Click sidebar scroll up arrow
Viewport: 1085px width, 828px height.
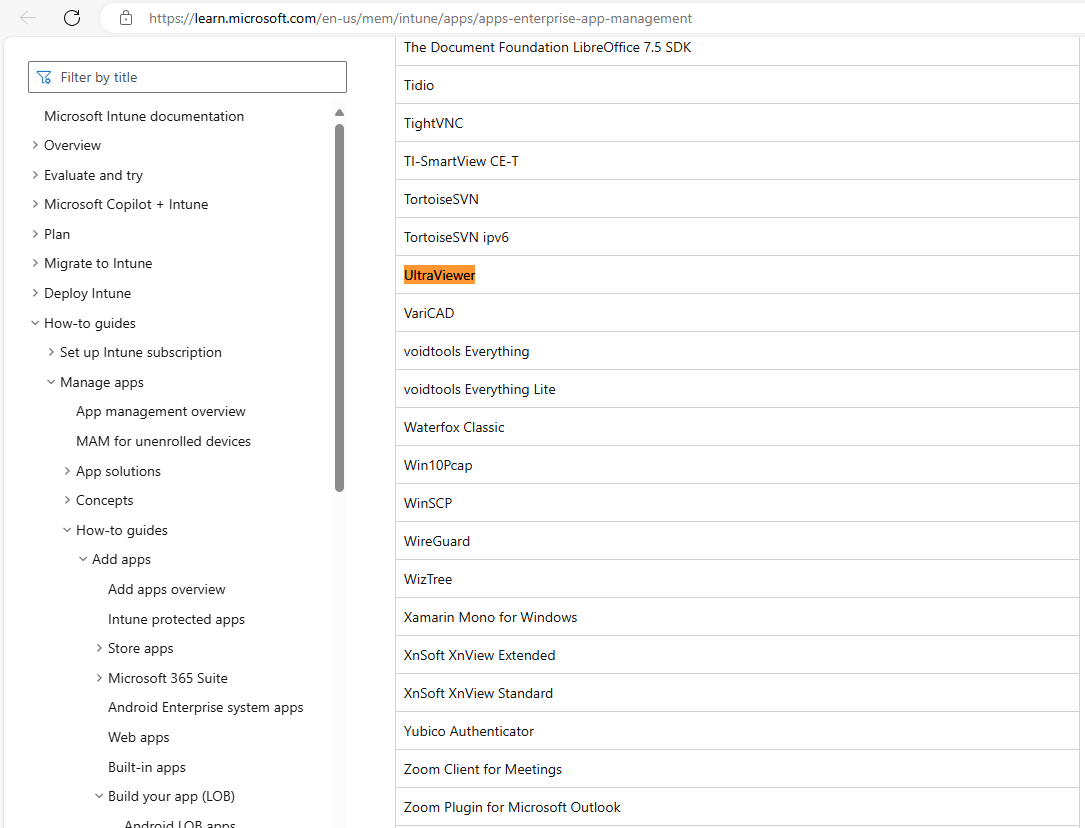pyautogui.click(x=339, y=112)
